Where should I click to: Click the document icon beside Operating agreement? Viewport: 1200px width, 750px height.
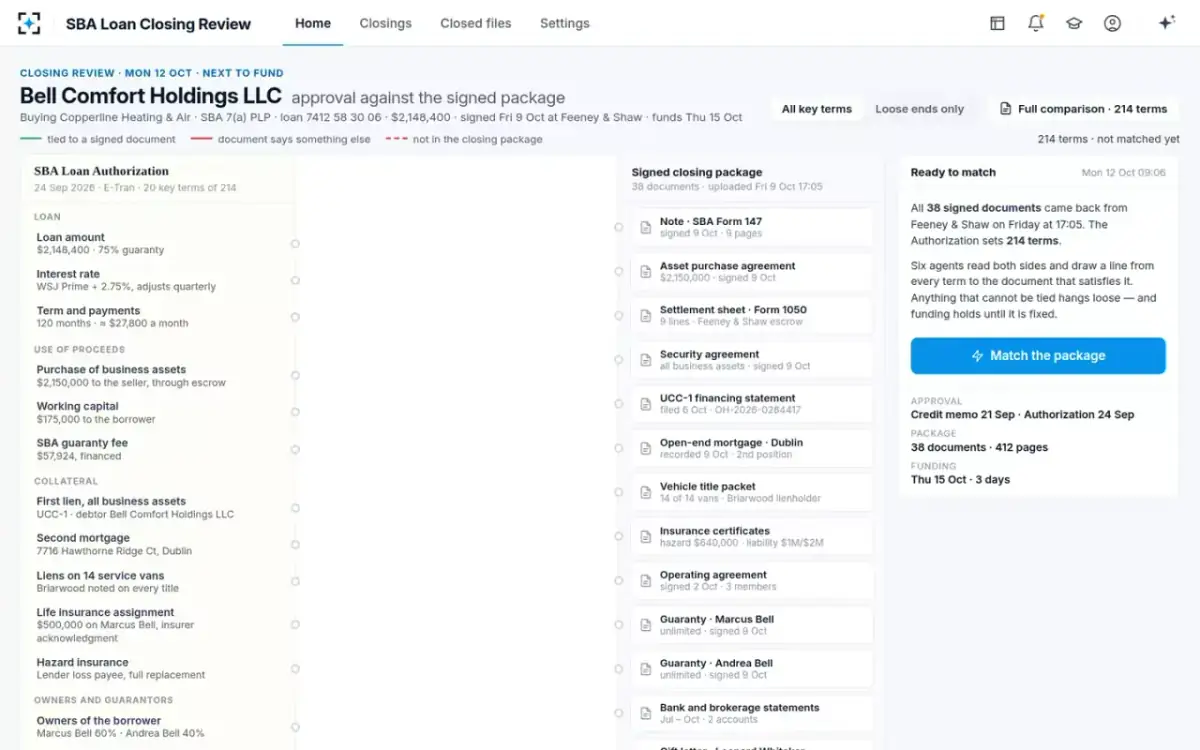pos(646,581)
